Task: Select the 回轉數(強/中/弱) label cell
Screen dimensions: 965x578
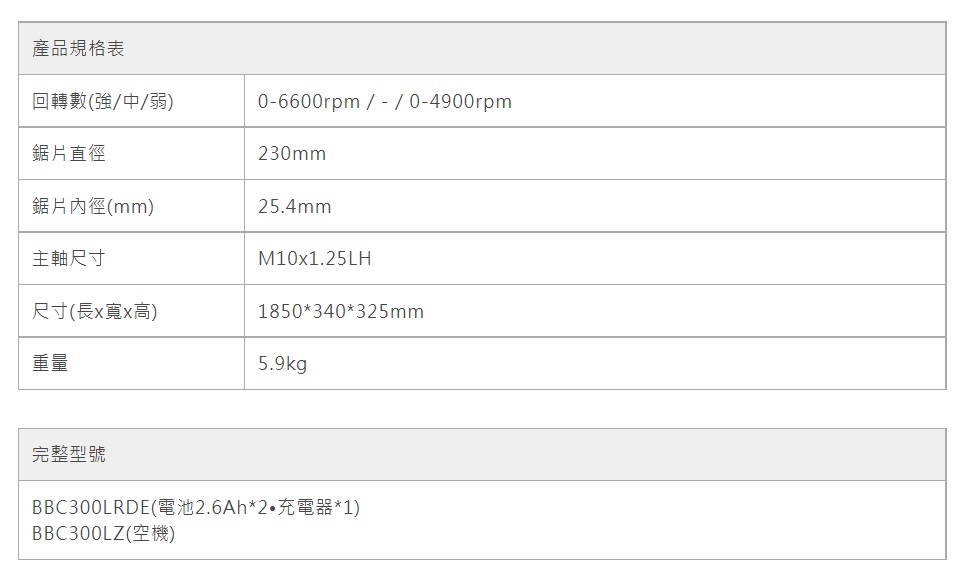Action: coord(102,102)
